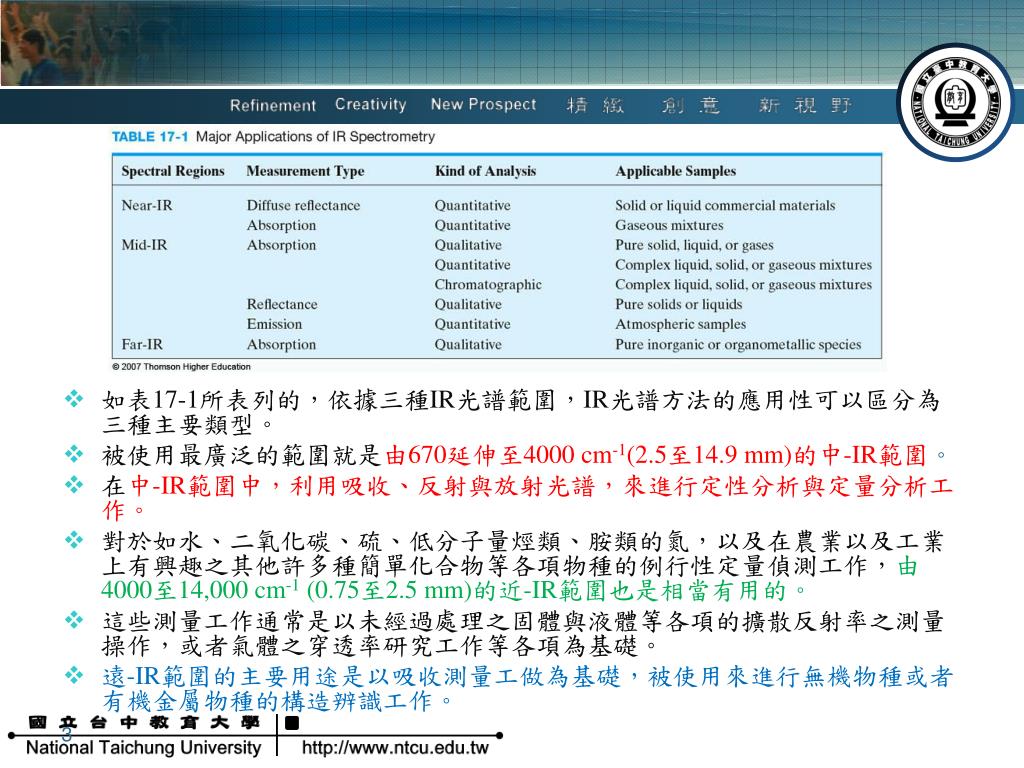Select the 'Near-IR' table cell

pos(147,205)
